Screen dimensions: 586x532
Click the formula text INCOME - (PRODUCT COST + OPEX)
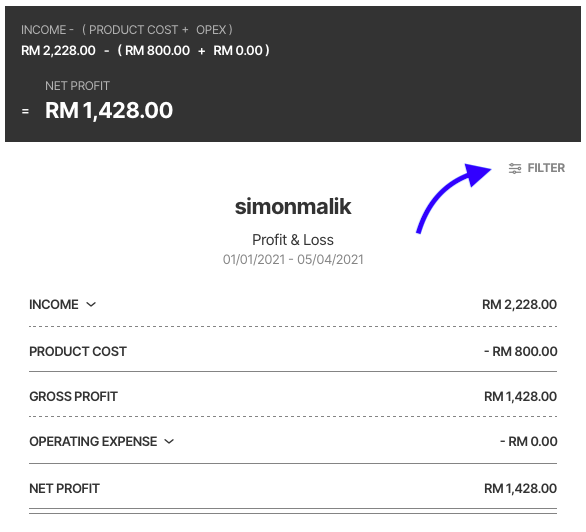pos(127,30)
